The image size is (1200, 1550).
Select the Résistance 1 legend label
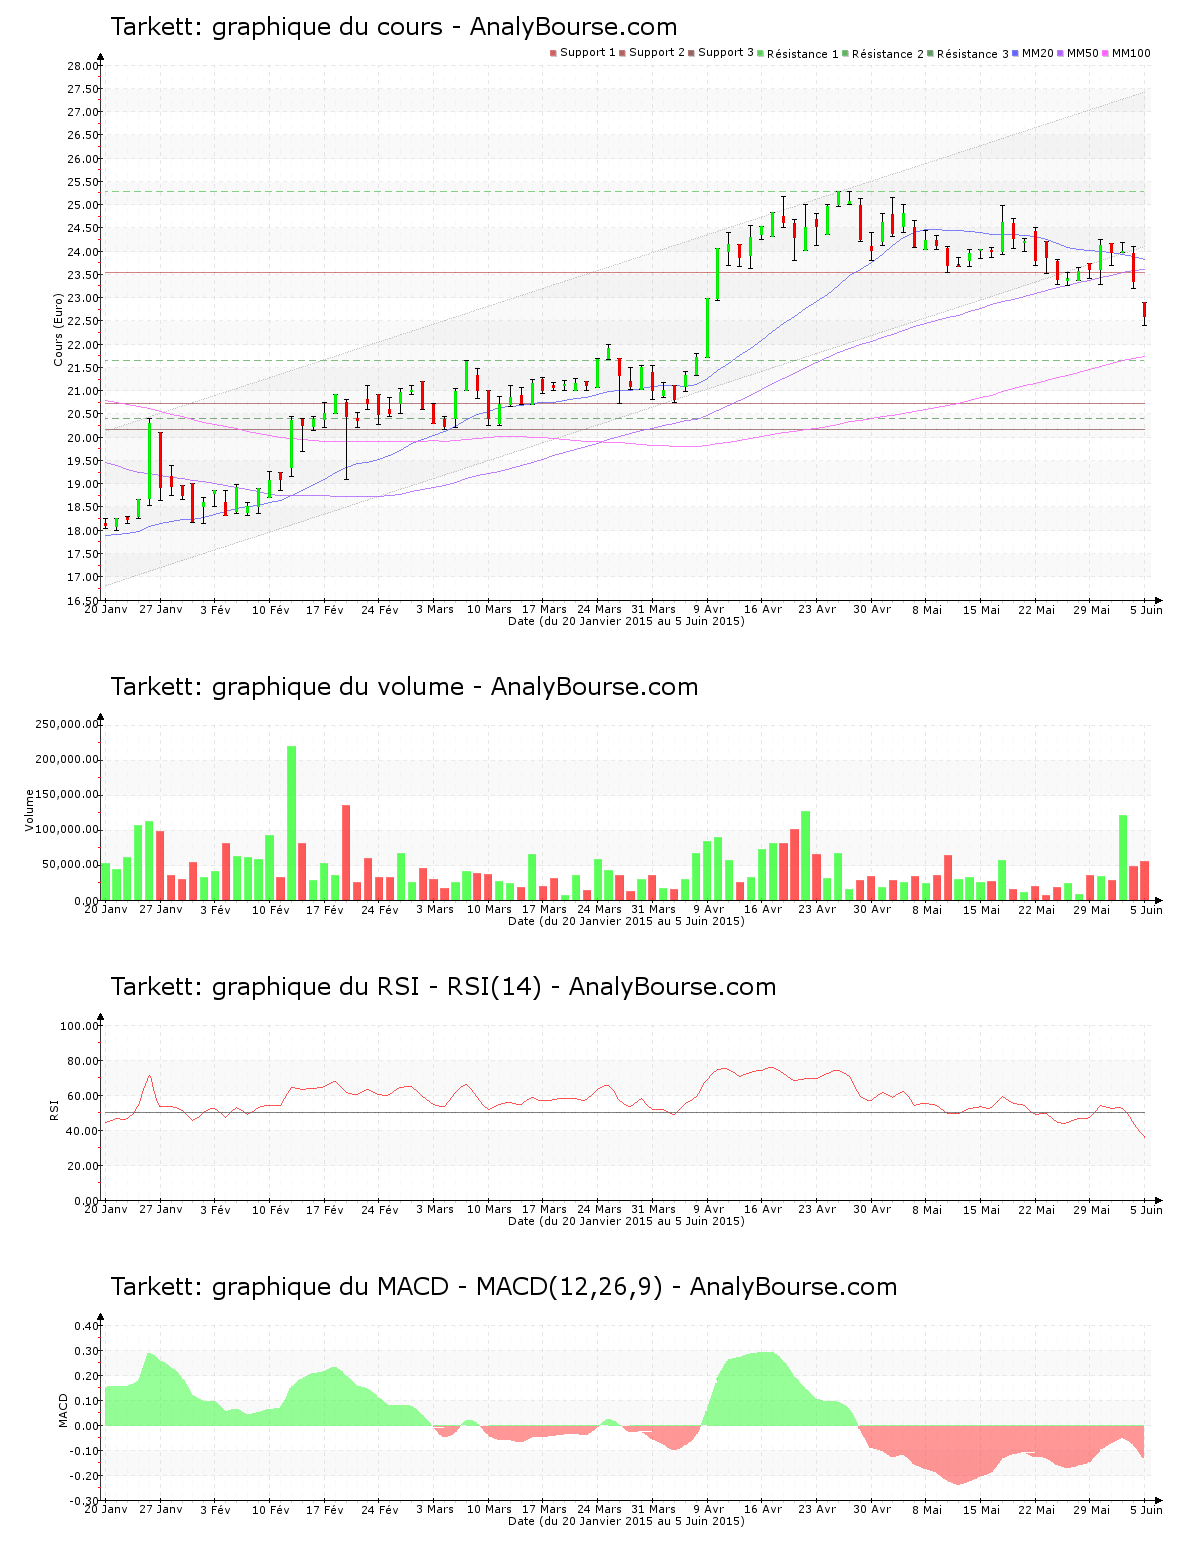(x=803, y=54)
